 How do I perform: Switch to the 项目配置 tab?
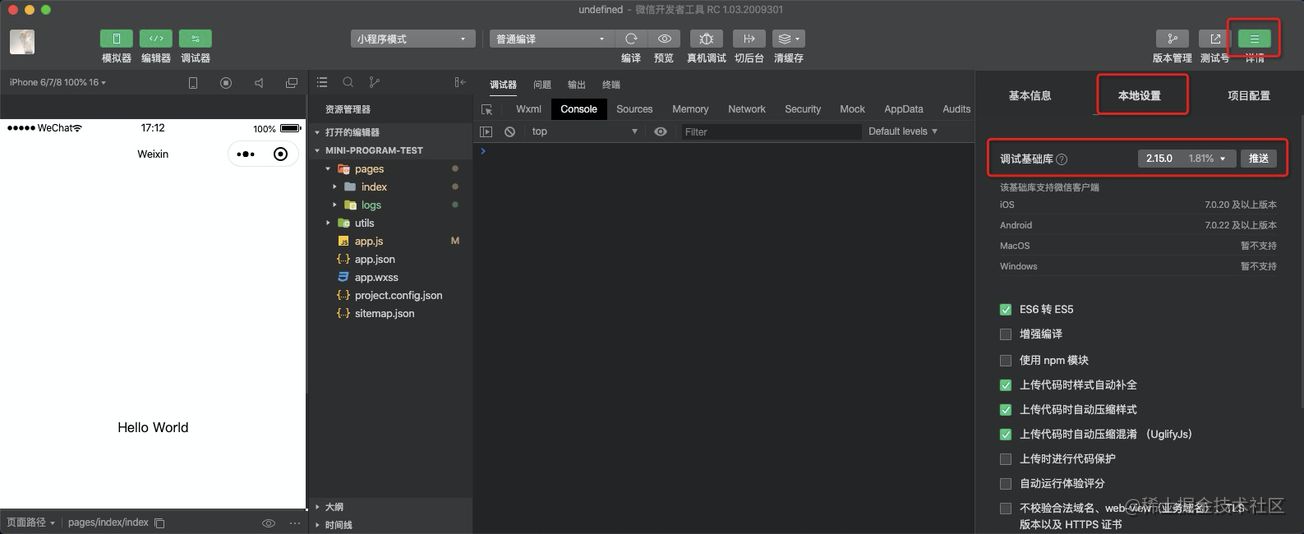point(1248,96)
